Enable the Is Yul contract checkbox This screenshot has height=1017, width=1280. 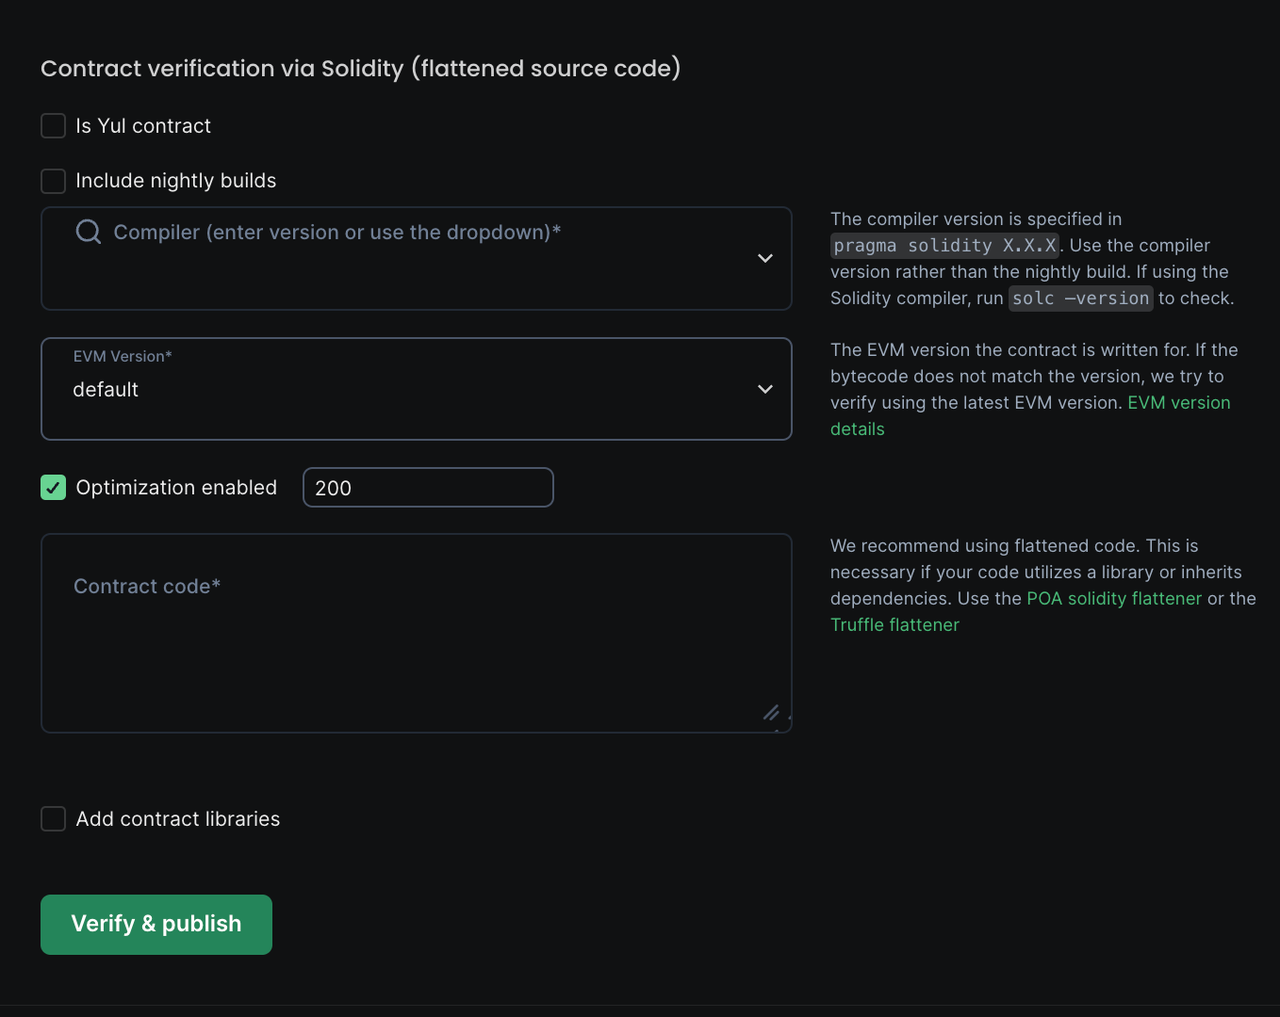[53, 126]
